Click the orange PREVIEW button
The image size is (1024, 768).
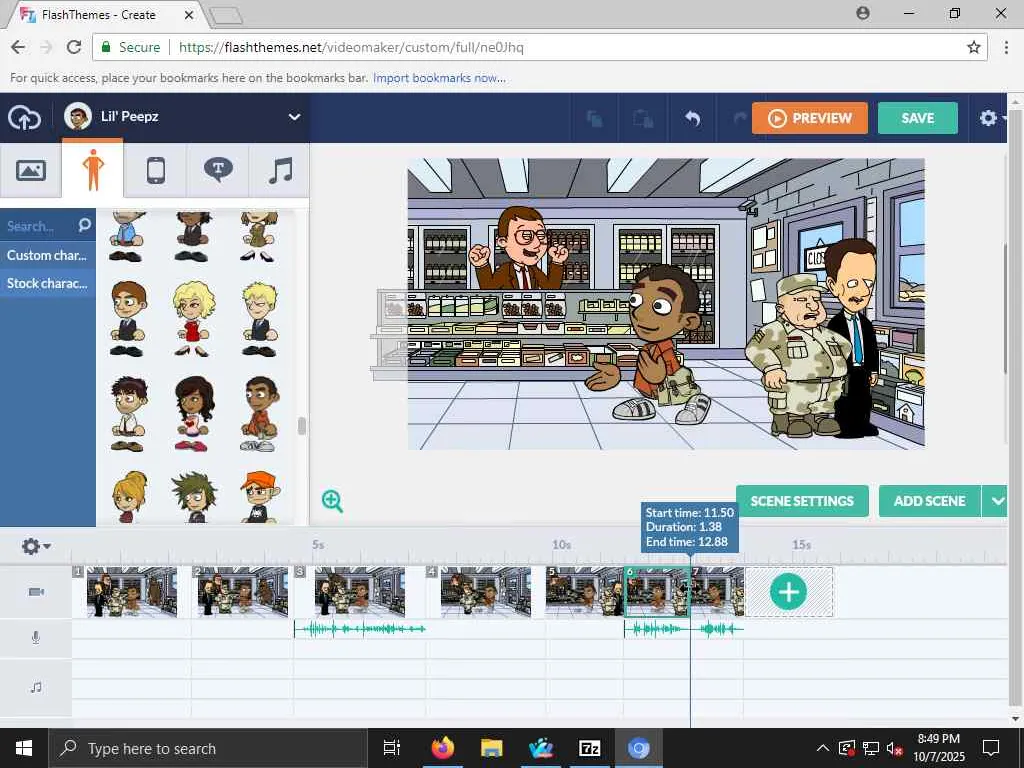(810, 118)
